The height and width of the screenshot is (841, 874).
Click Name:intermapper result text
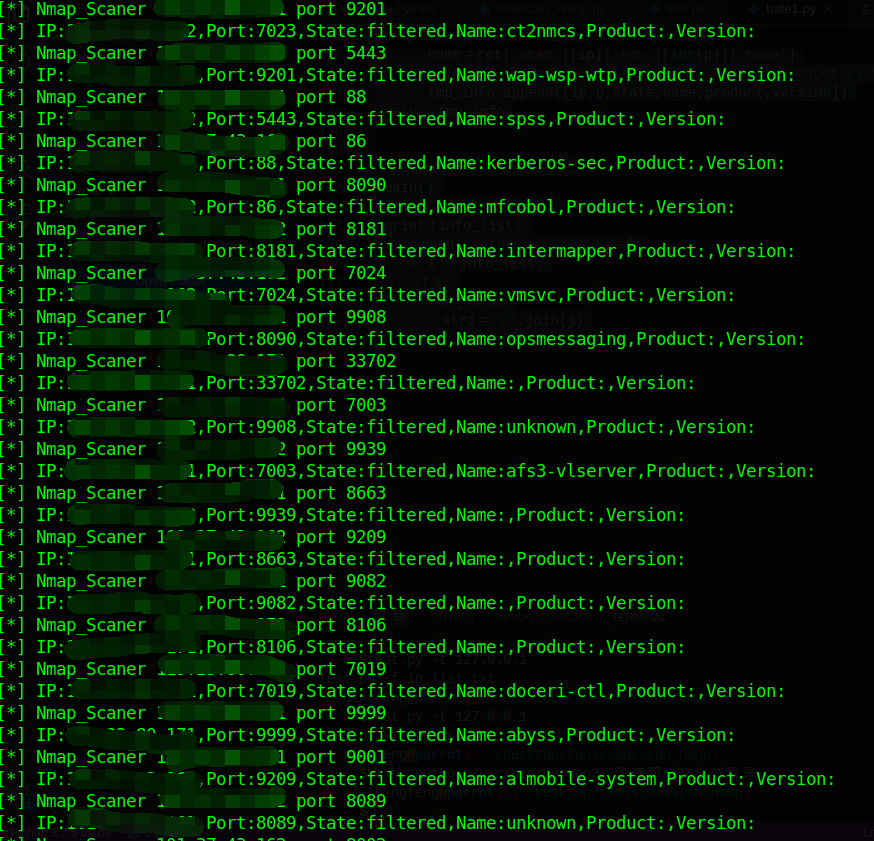click(541, 251)
